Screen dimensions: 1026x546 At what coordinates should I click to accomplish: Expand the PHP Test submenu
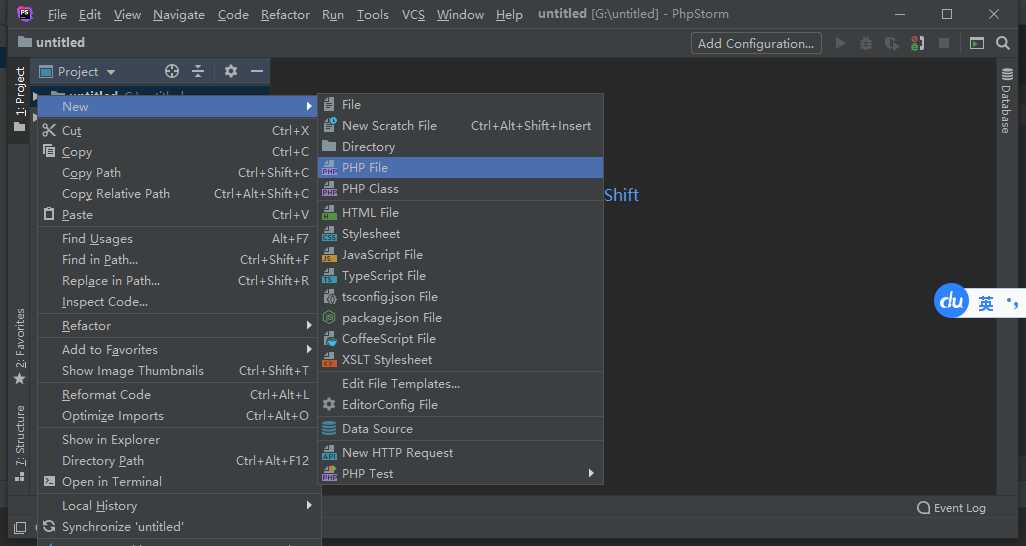click(461, 473)
